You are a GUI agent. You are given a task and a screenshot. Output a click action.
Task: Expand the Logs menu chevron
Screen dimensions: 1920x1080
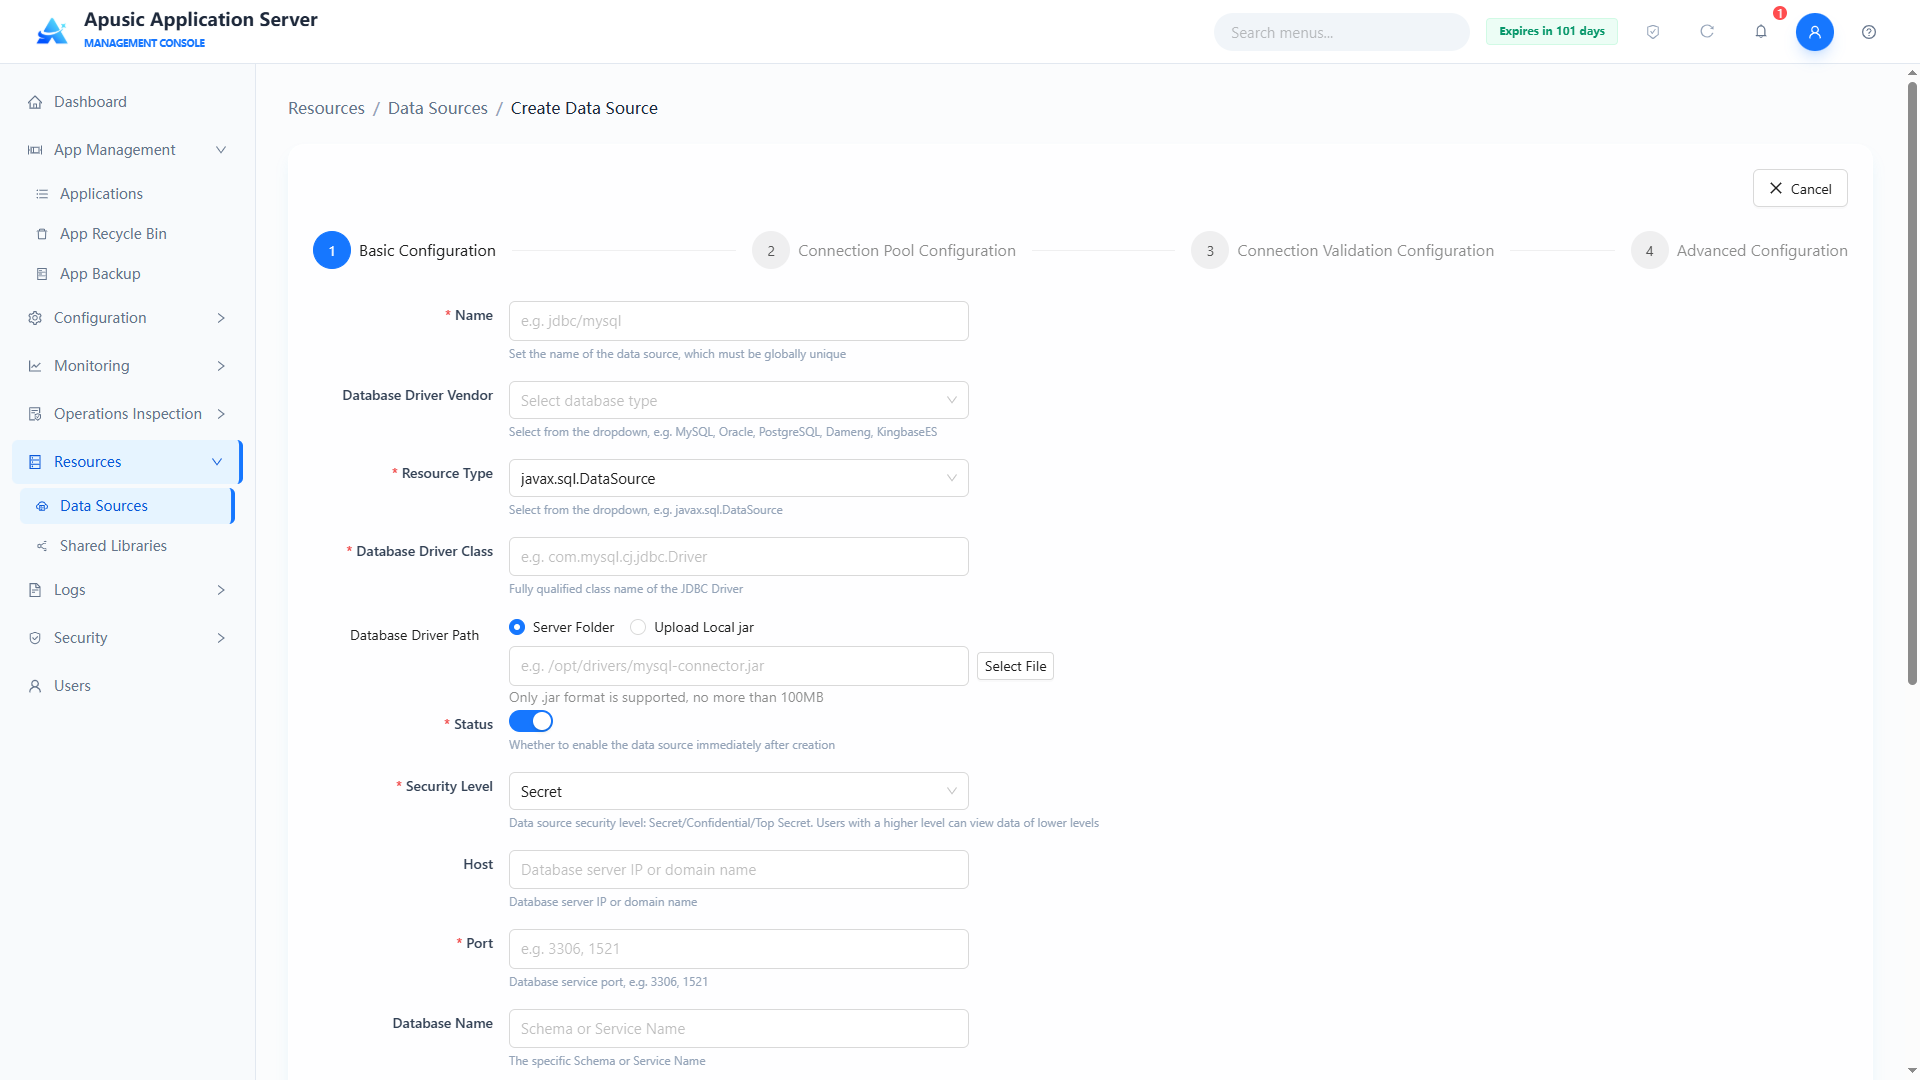point(221,590)
